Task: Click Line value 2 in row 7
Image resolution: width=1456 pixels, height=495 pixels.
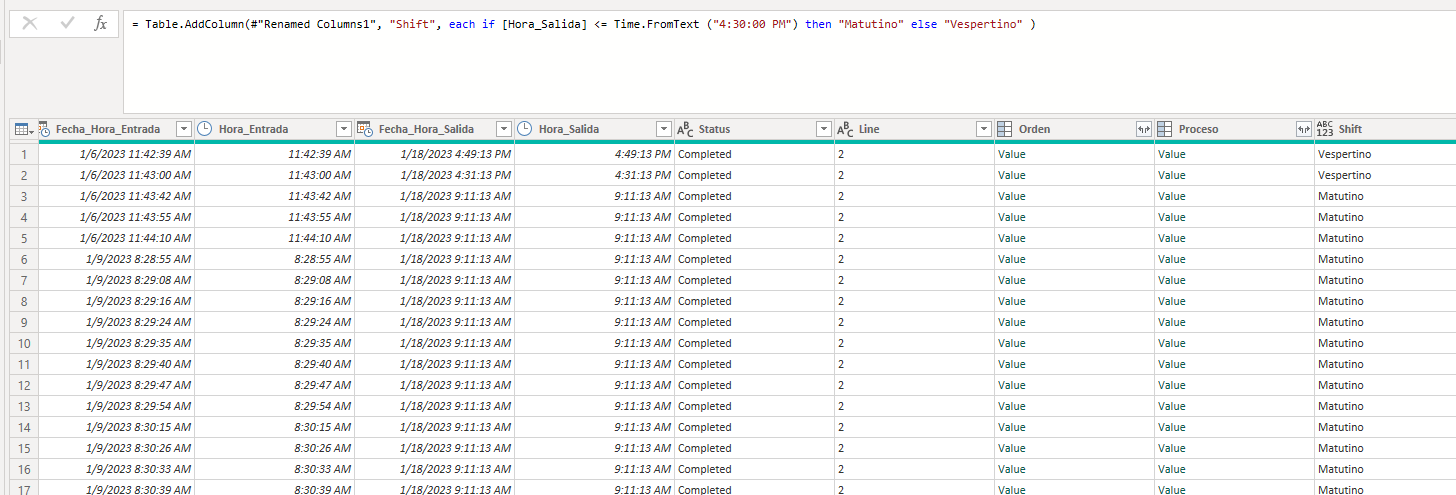Action: point(841,280)
